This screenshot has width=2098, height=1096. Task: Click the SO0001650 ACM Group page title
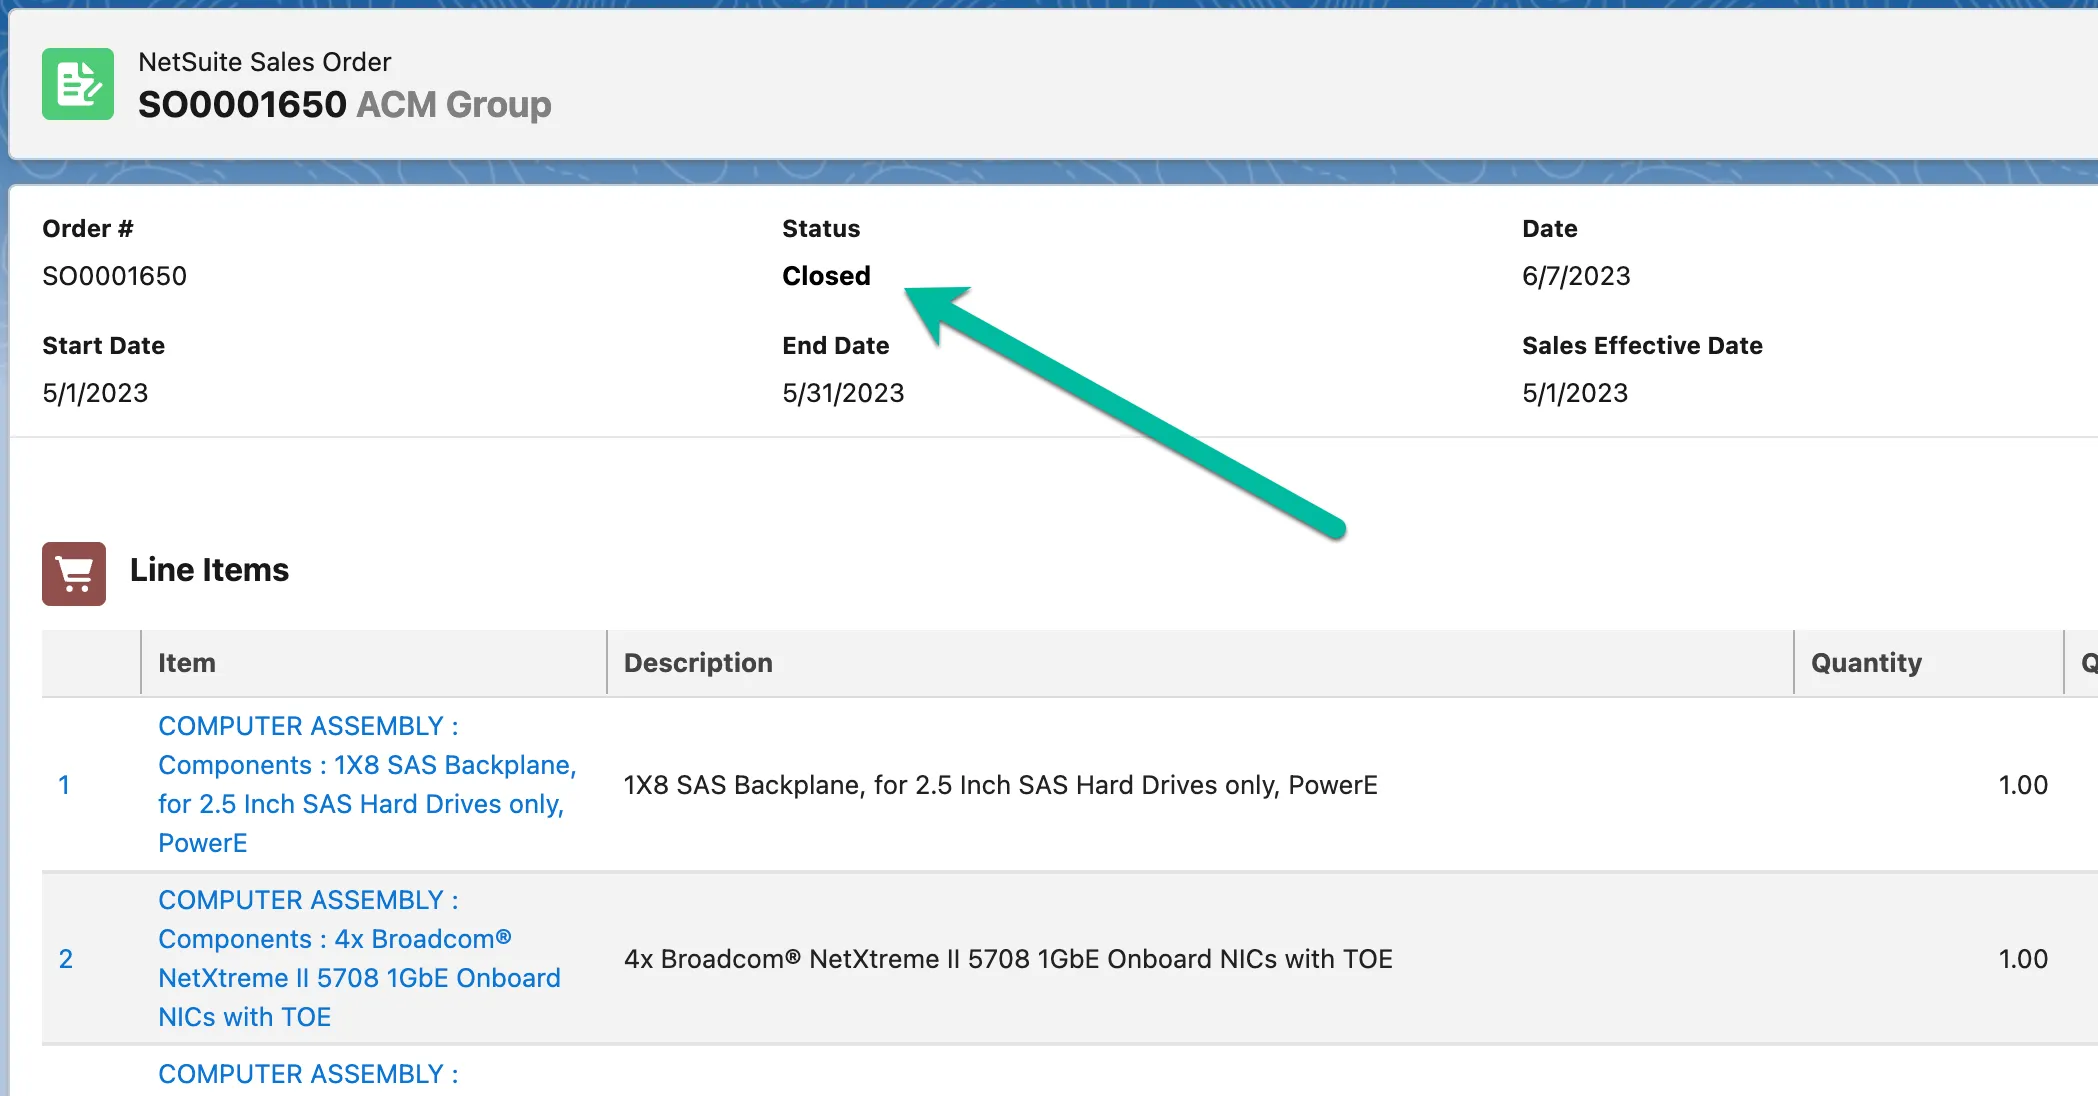pos(344,105)
